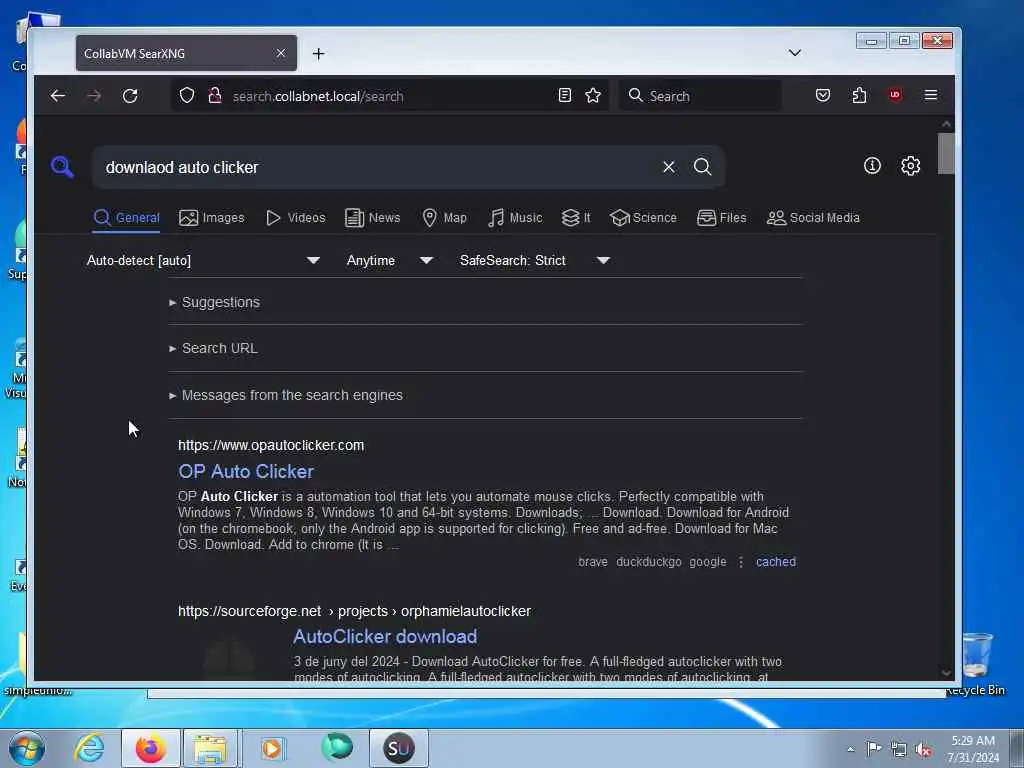Open the cached link for OP Auto Clicker
Viewport: 1024px width, 768px height.
pos(776,562)
